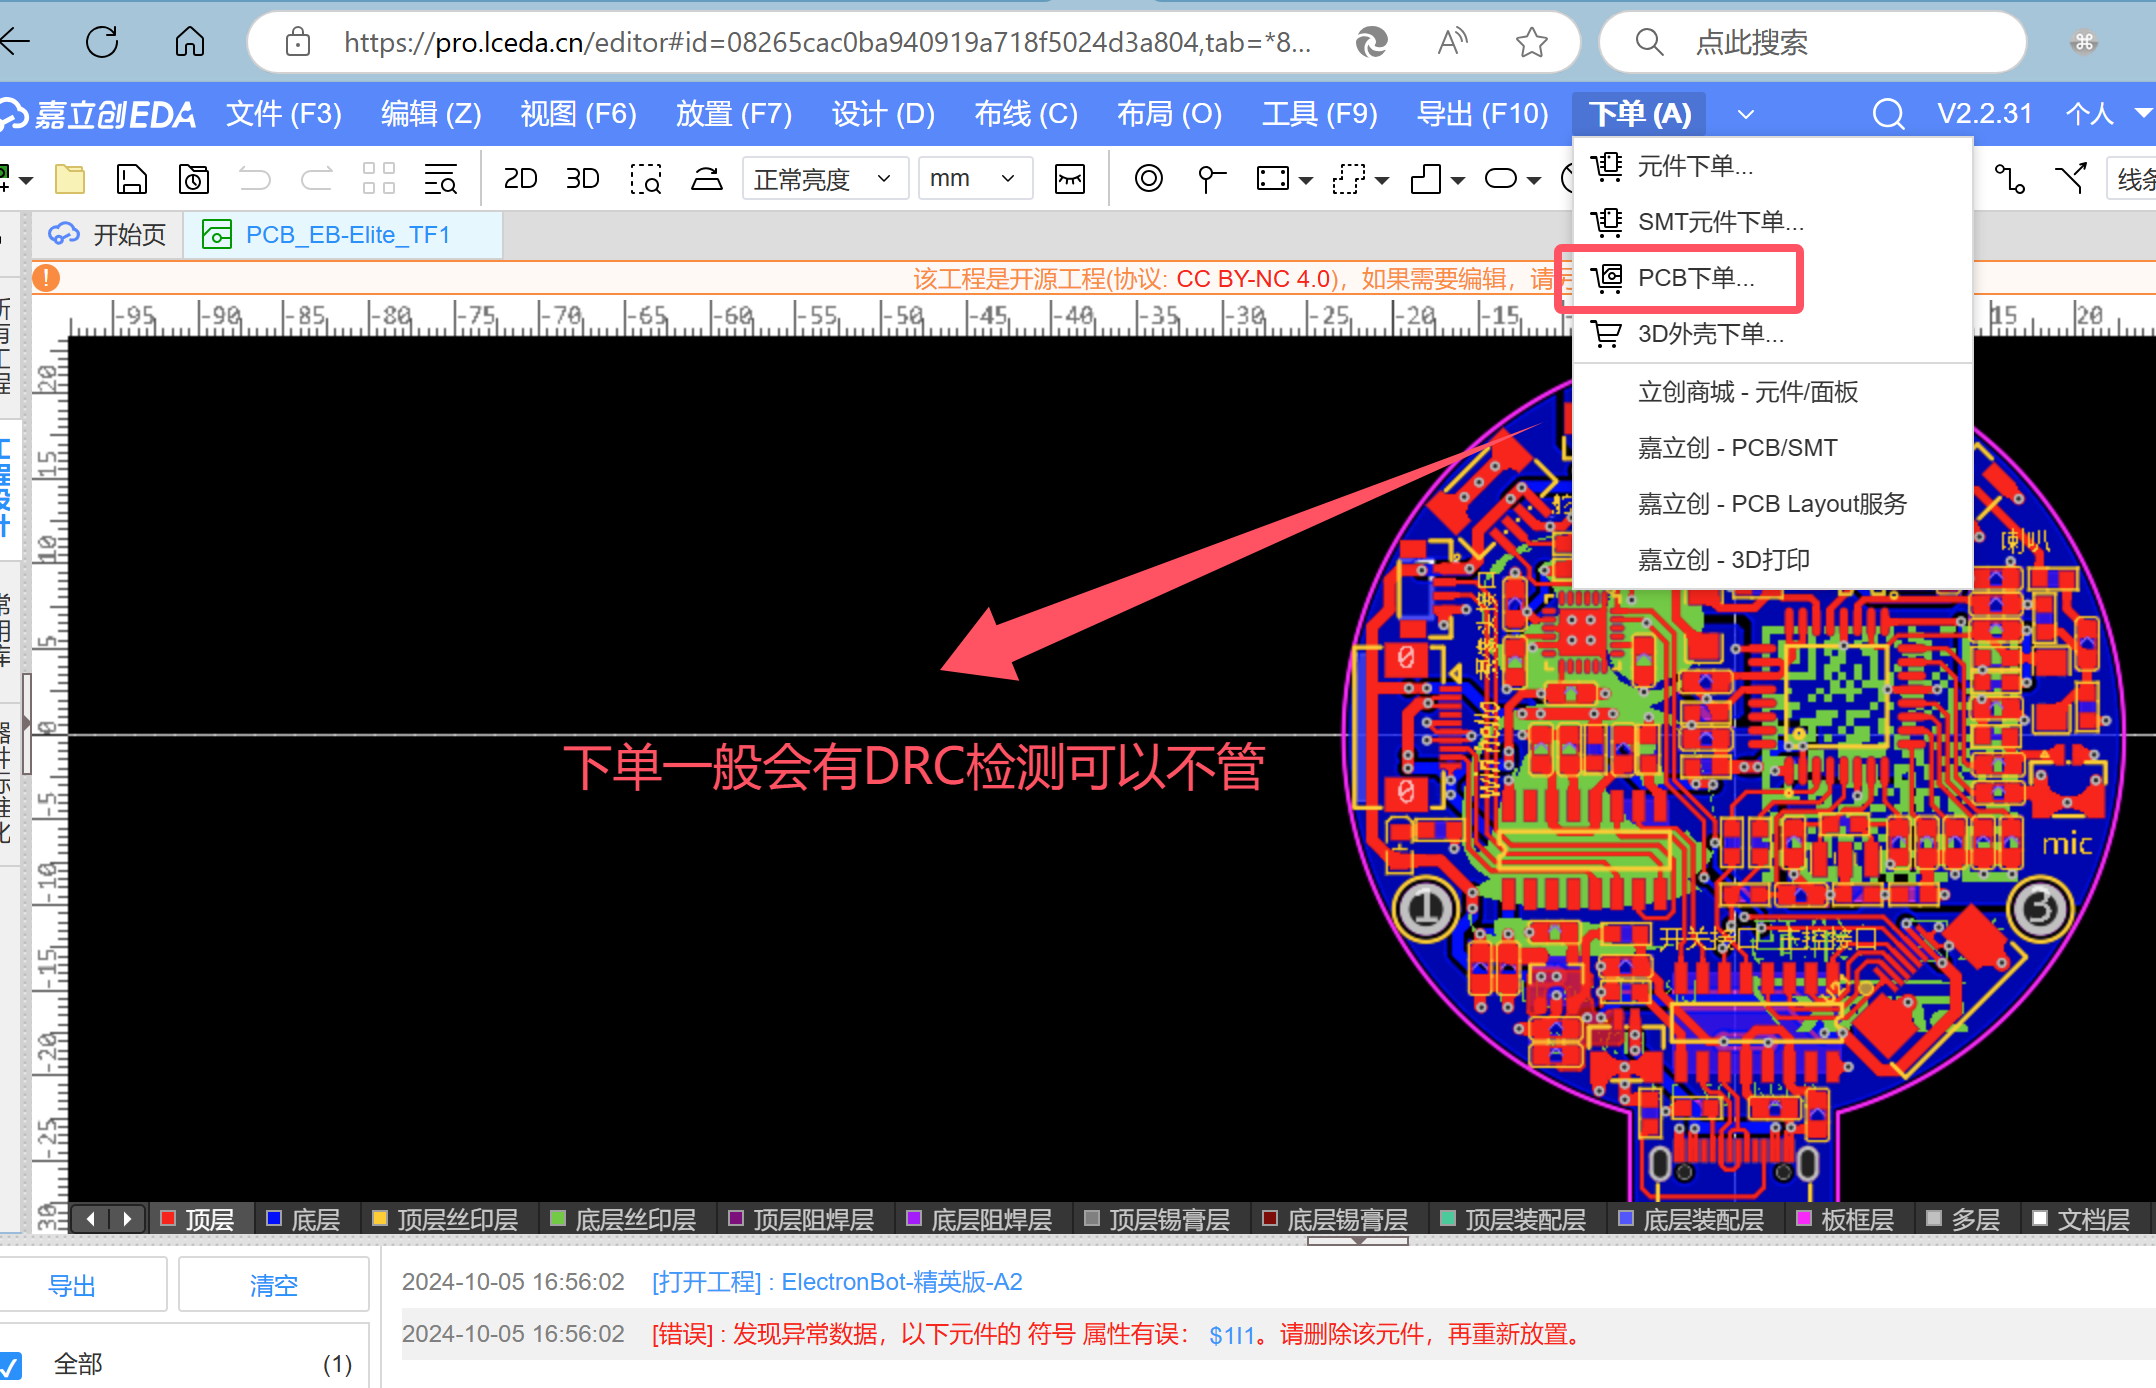Select the 底层 layer

click(x=304, y=1219)
